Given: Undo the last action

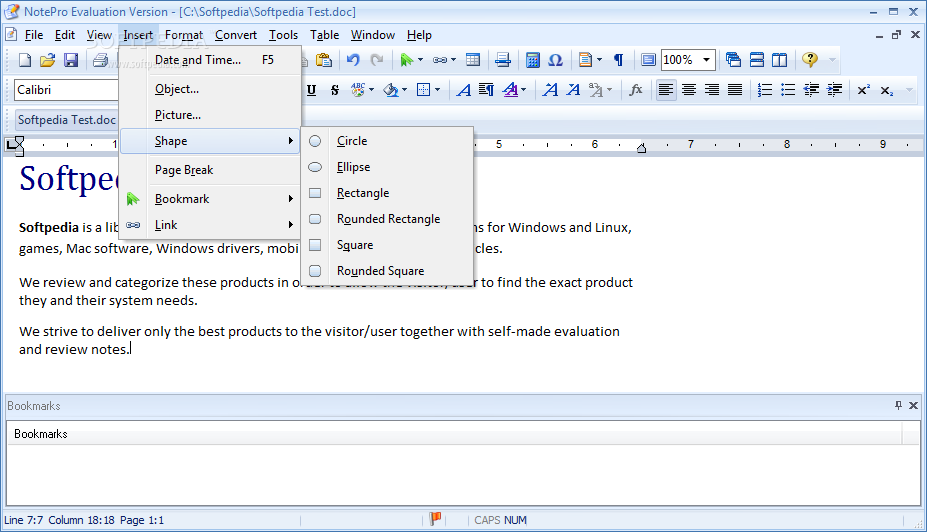Looking at the screenshot, I should click(353, 60).
